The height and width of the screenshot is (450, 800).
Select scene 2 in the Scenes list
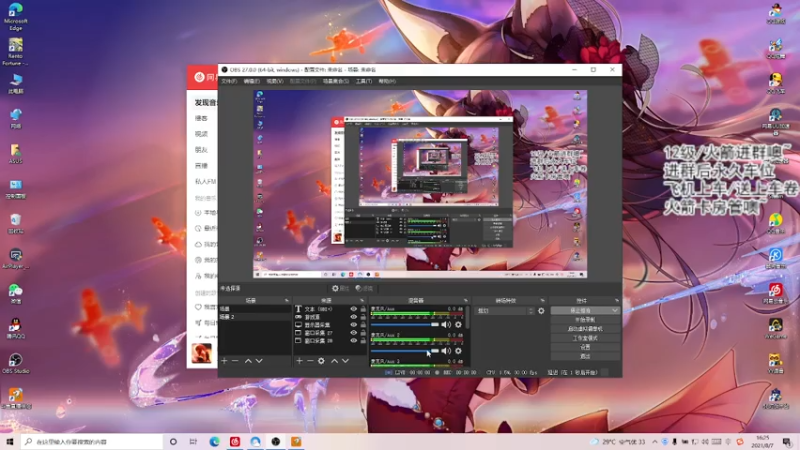(255, 317)
